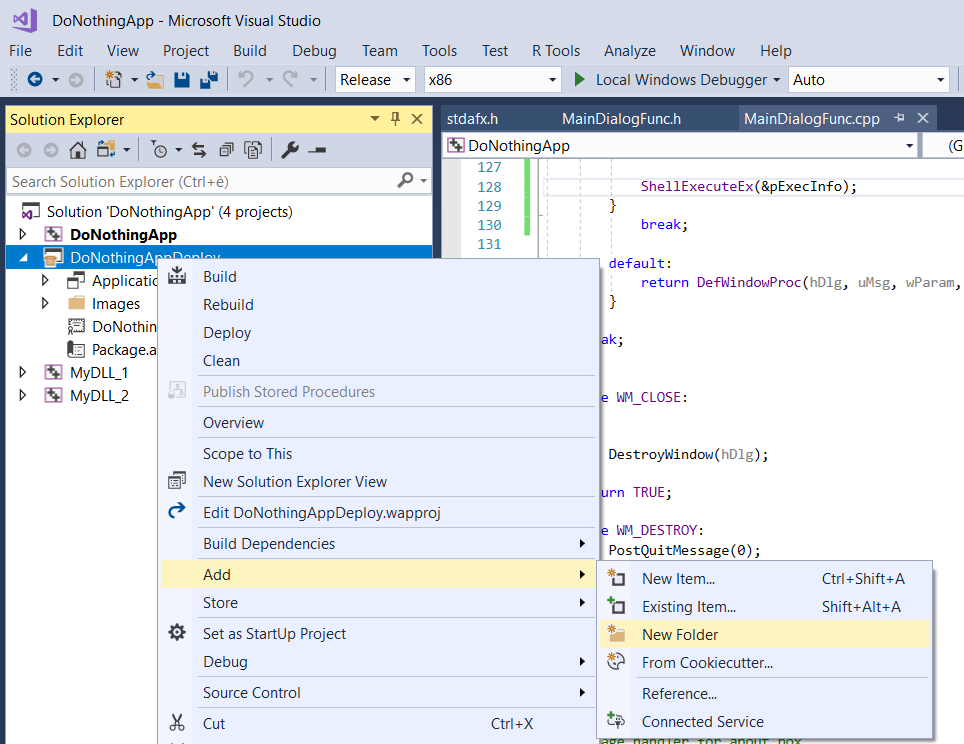The width and height of the screenshot is (964, 744).
Task: Click the search magnifier icon in Solution Explorer
Action: pyautogui.click(x=405, y=180)
